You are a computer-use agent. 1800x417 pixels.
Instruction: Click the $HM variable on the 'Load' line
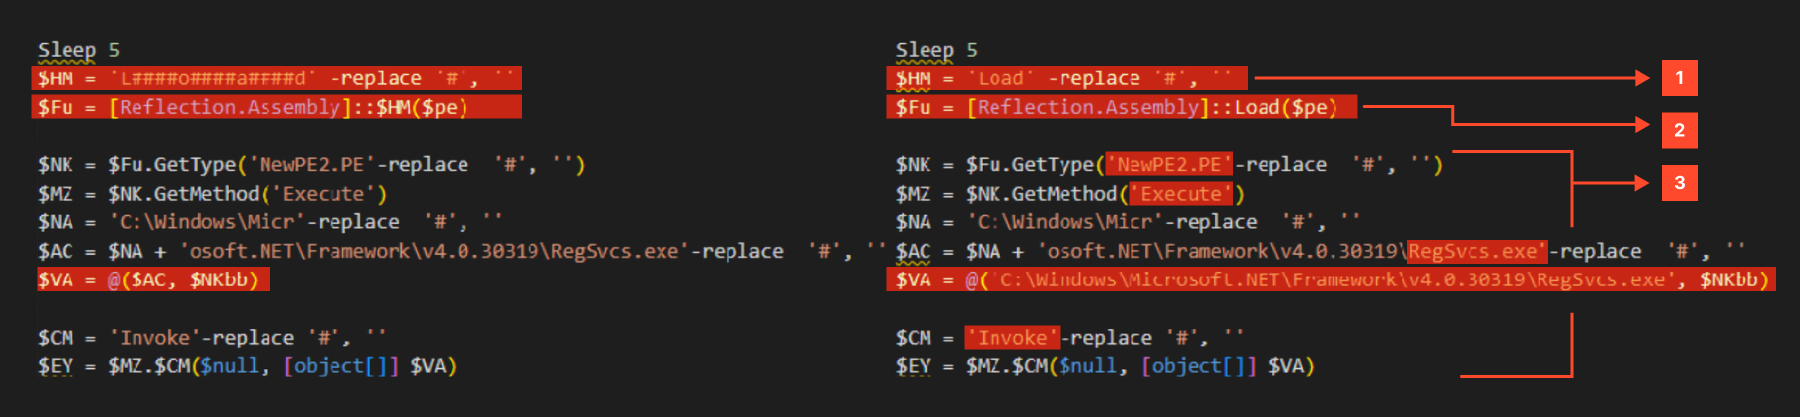click(913, 78)
